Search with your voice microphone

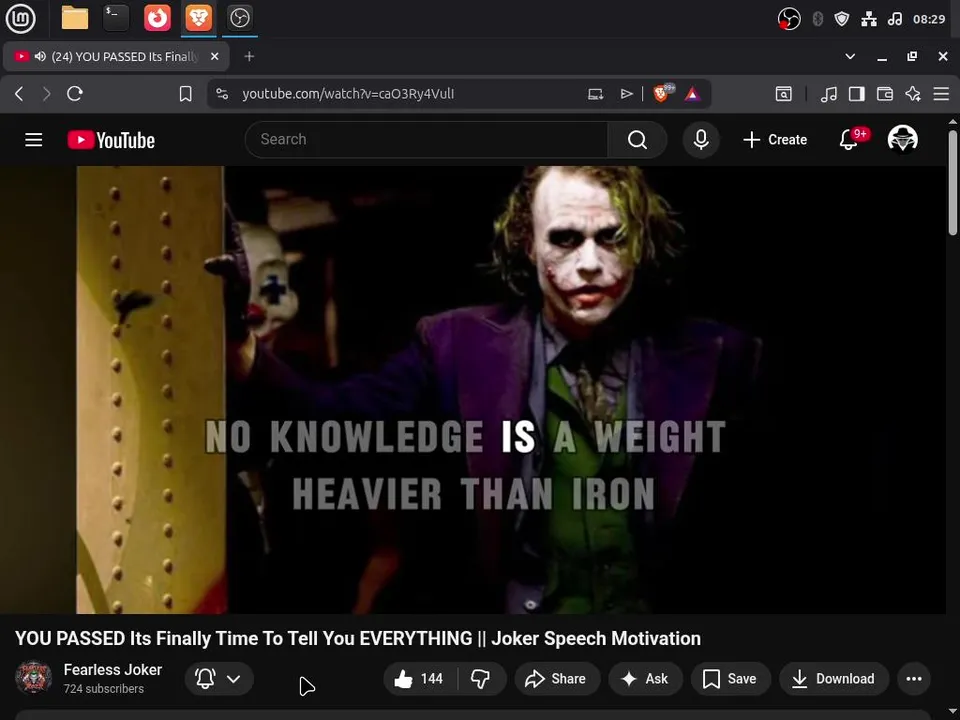(701, 140)
